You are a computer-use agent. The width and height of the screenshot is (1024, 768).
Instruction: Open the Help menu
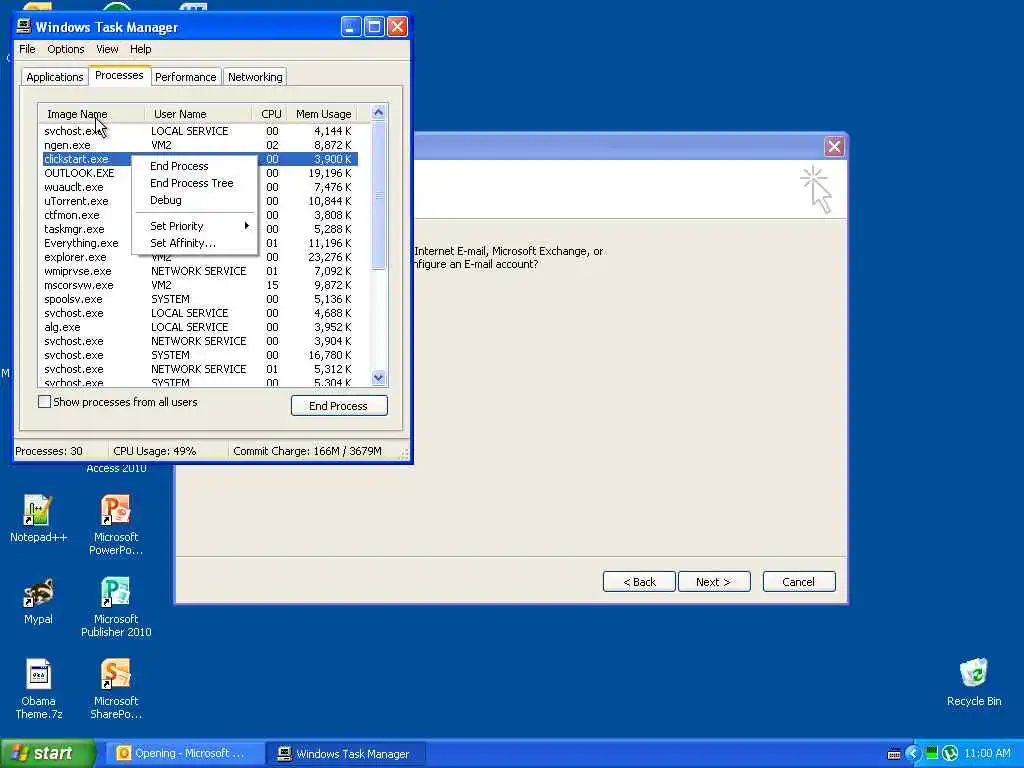(x=140, y=49)
